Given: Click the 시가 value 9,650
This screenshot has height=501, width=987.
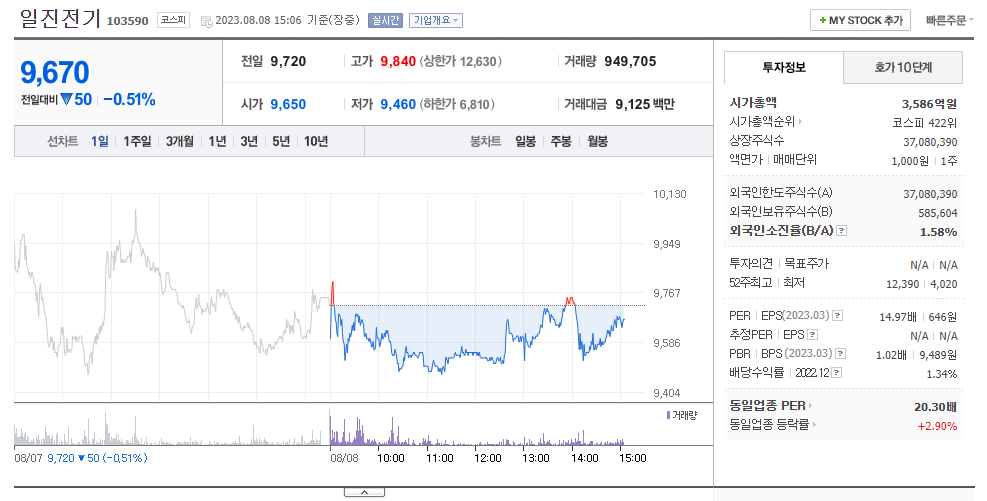Looking at the screenshot, I should coord(288,104).
